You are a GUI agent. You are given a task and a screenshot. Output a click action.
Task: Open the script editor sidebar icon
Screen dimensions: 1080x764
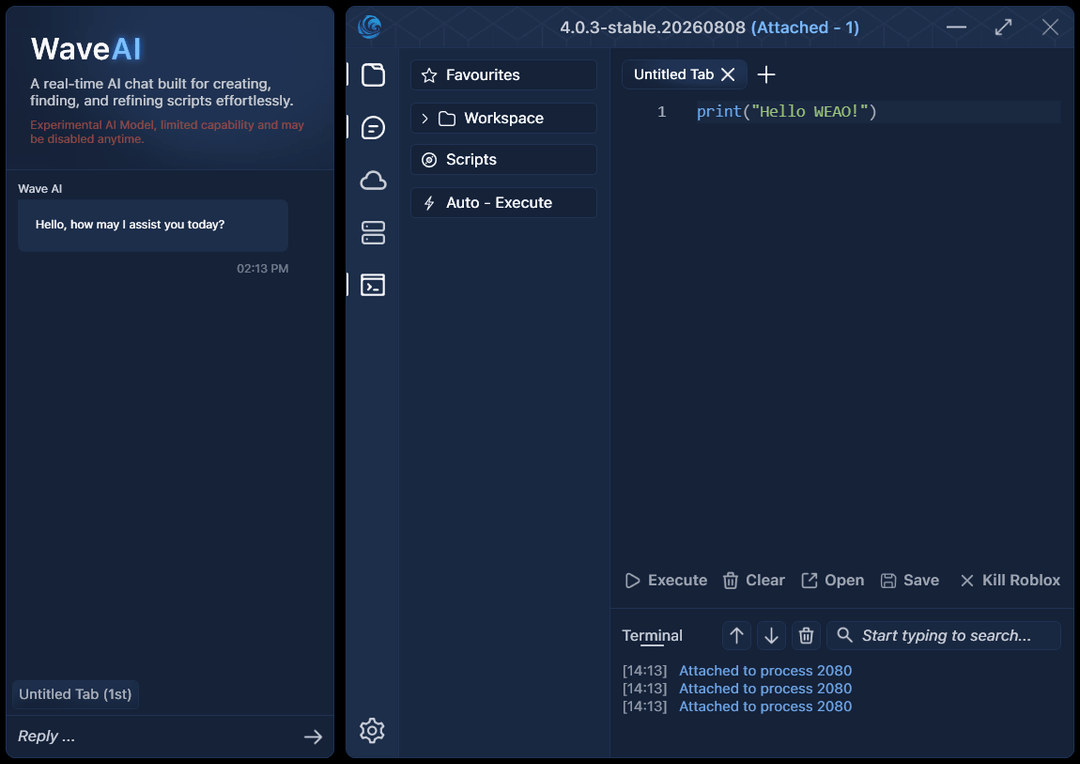click(x=373, y=74)
